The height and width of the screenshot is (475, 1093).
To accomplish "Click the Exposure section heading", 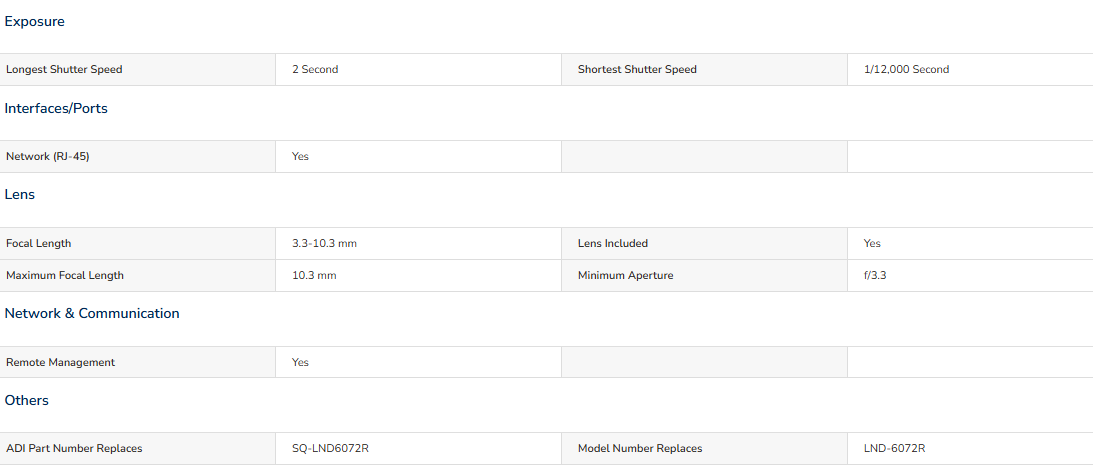I will click(34, 22).
